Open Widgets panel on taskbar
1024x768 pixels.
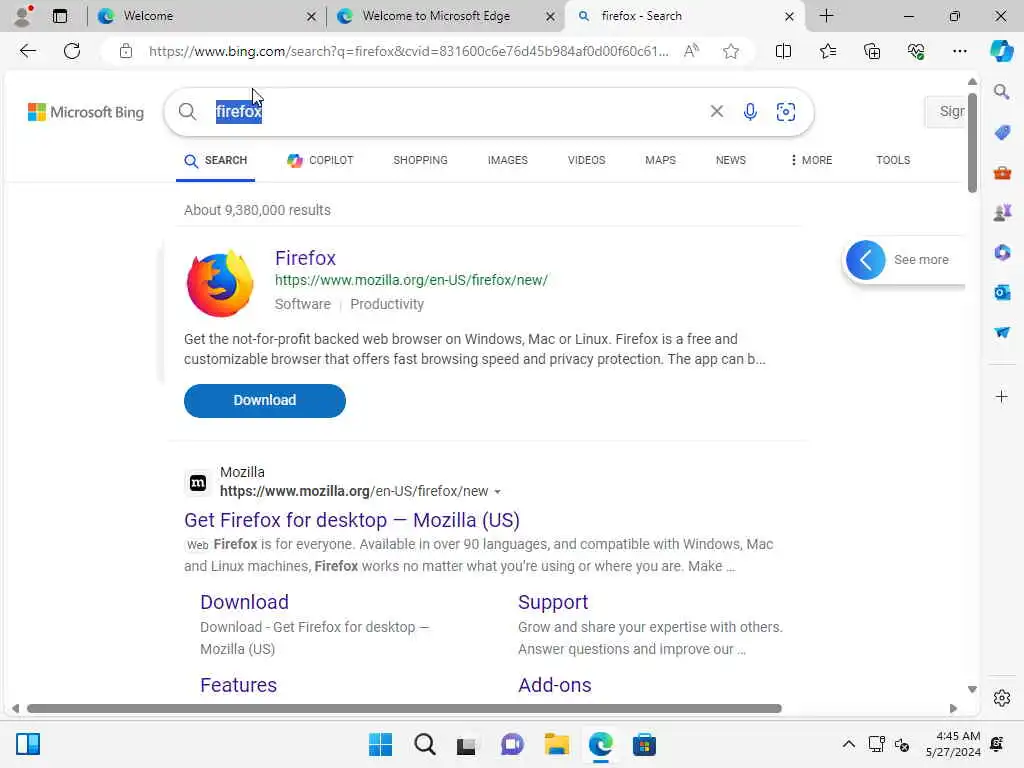pyautogui.click(x=28, y=744)
